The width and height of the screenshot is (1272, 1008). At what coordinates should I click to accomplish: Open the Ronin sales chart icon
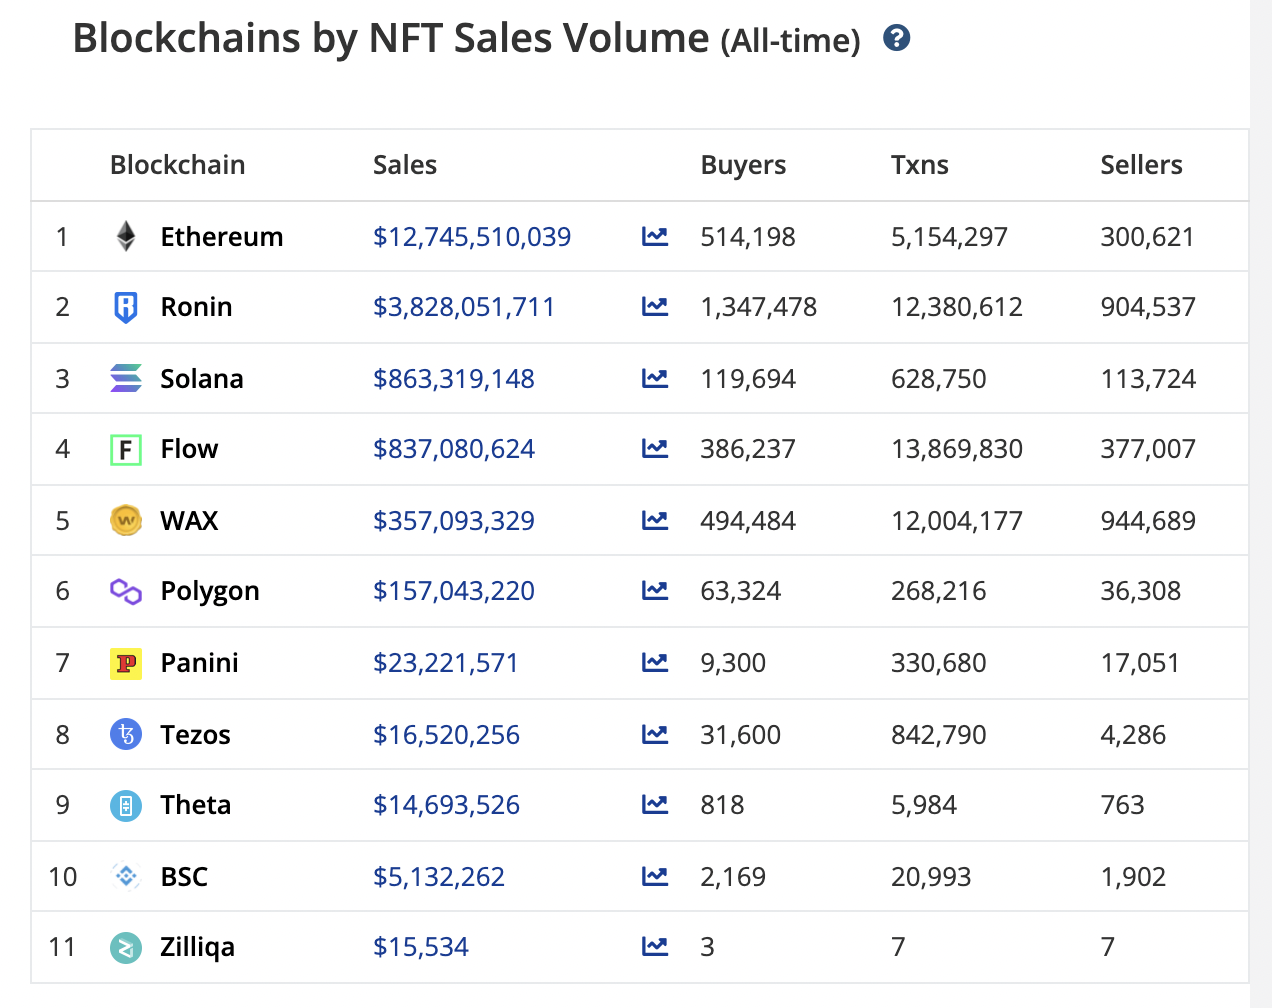(x=655, y=307)
